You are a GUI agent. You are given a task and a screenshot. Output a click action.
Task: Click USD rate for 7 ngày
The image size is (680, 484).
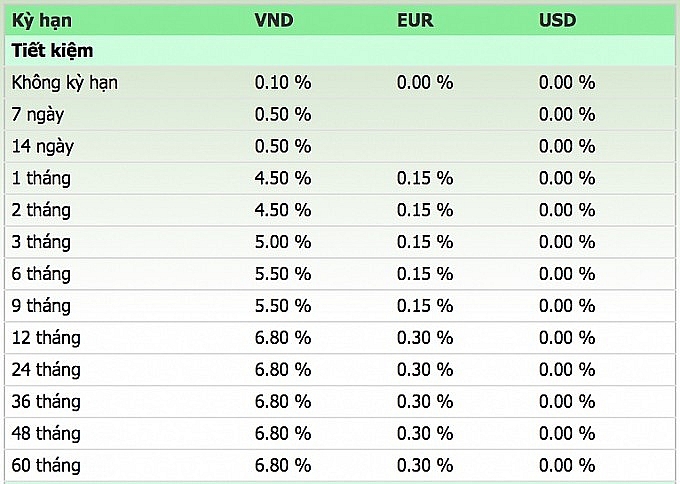pyautogui.click(x=567, y=114)
